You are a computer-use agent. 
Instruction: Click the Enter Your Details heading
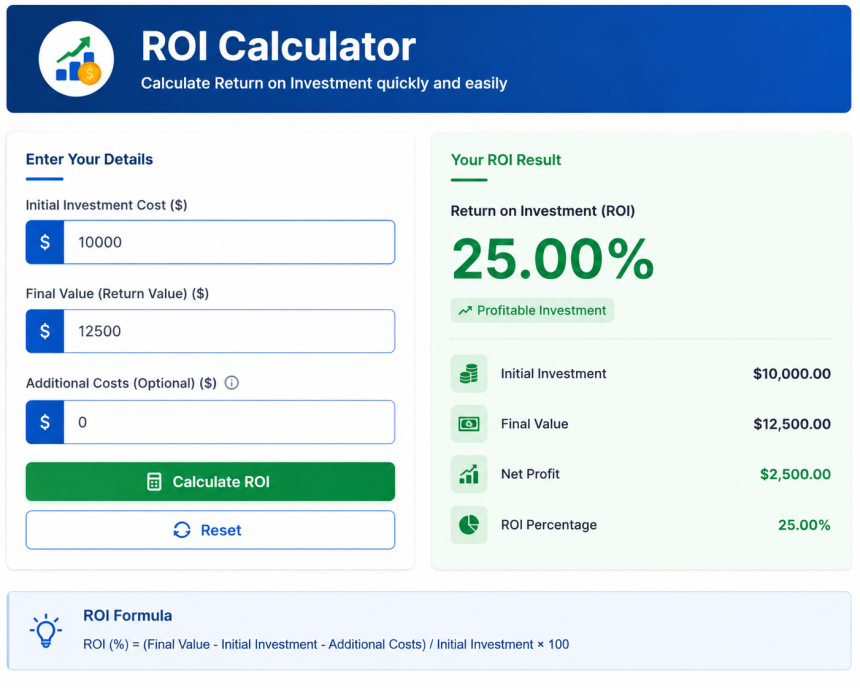tap(89, 159)
